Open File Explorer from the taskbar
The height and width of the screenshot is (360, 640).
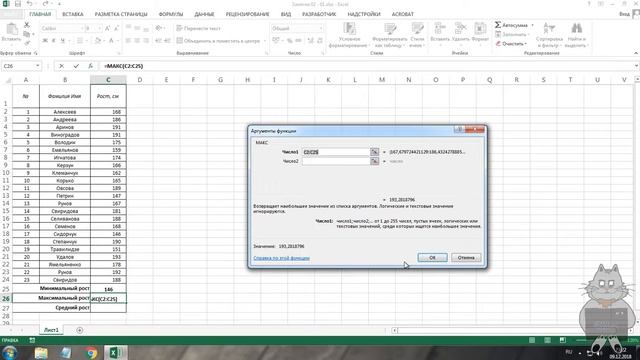[41, 353]
